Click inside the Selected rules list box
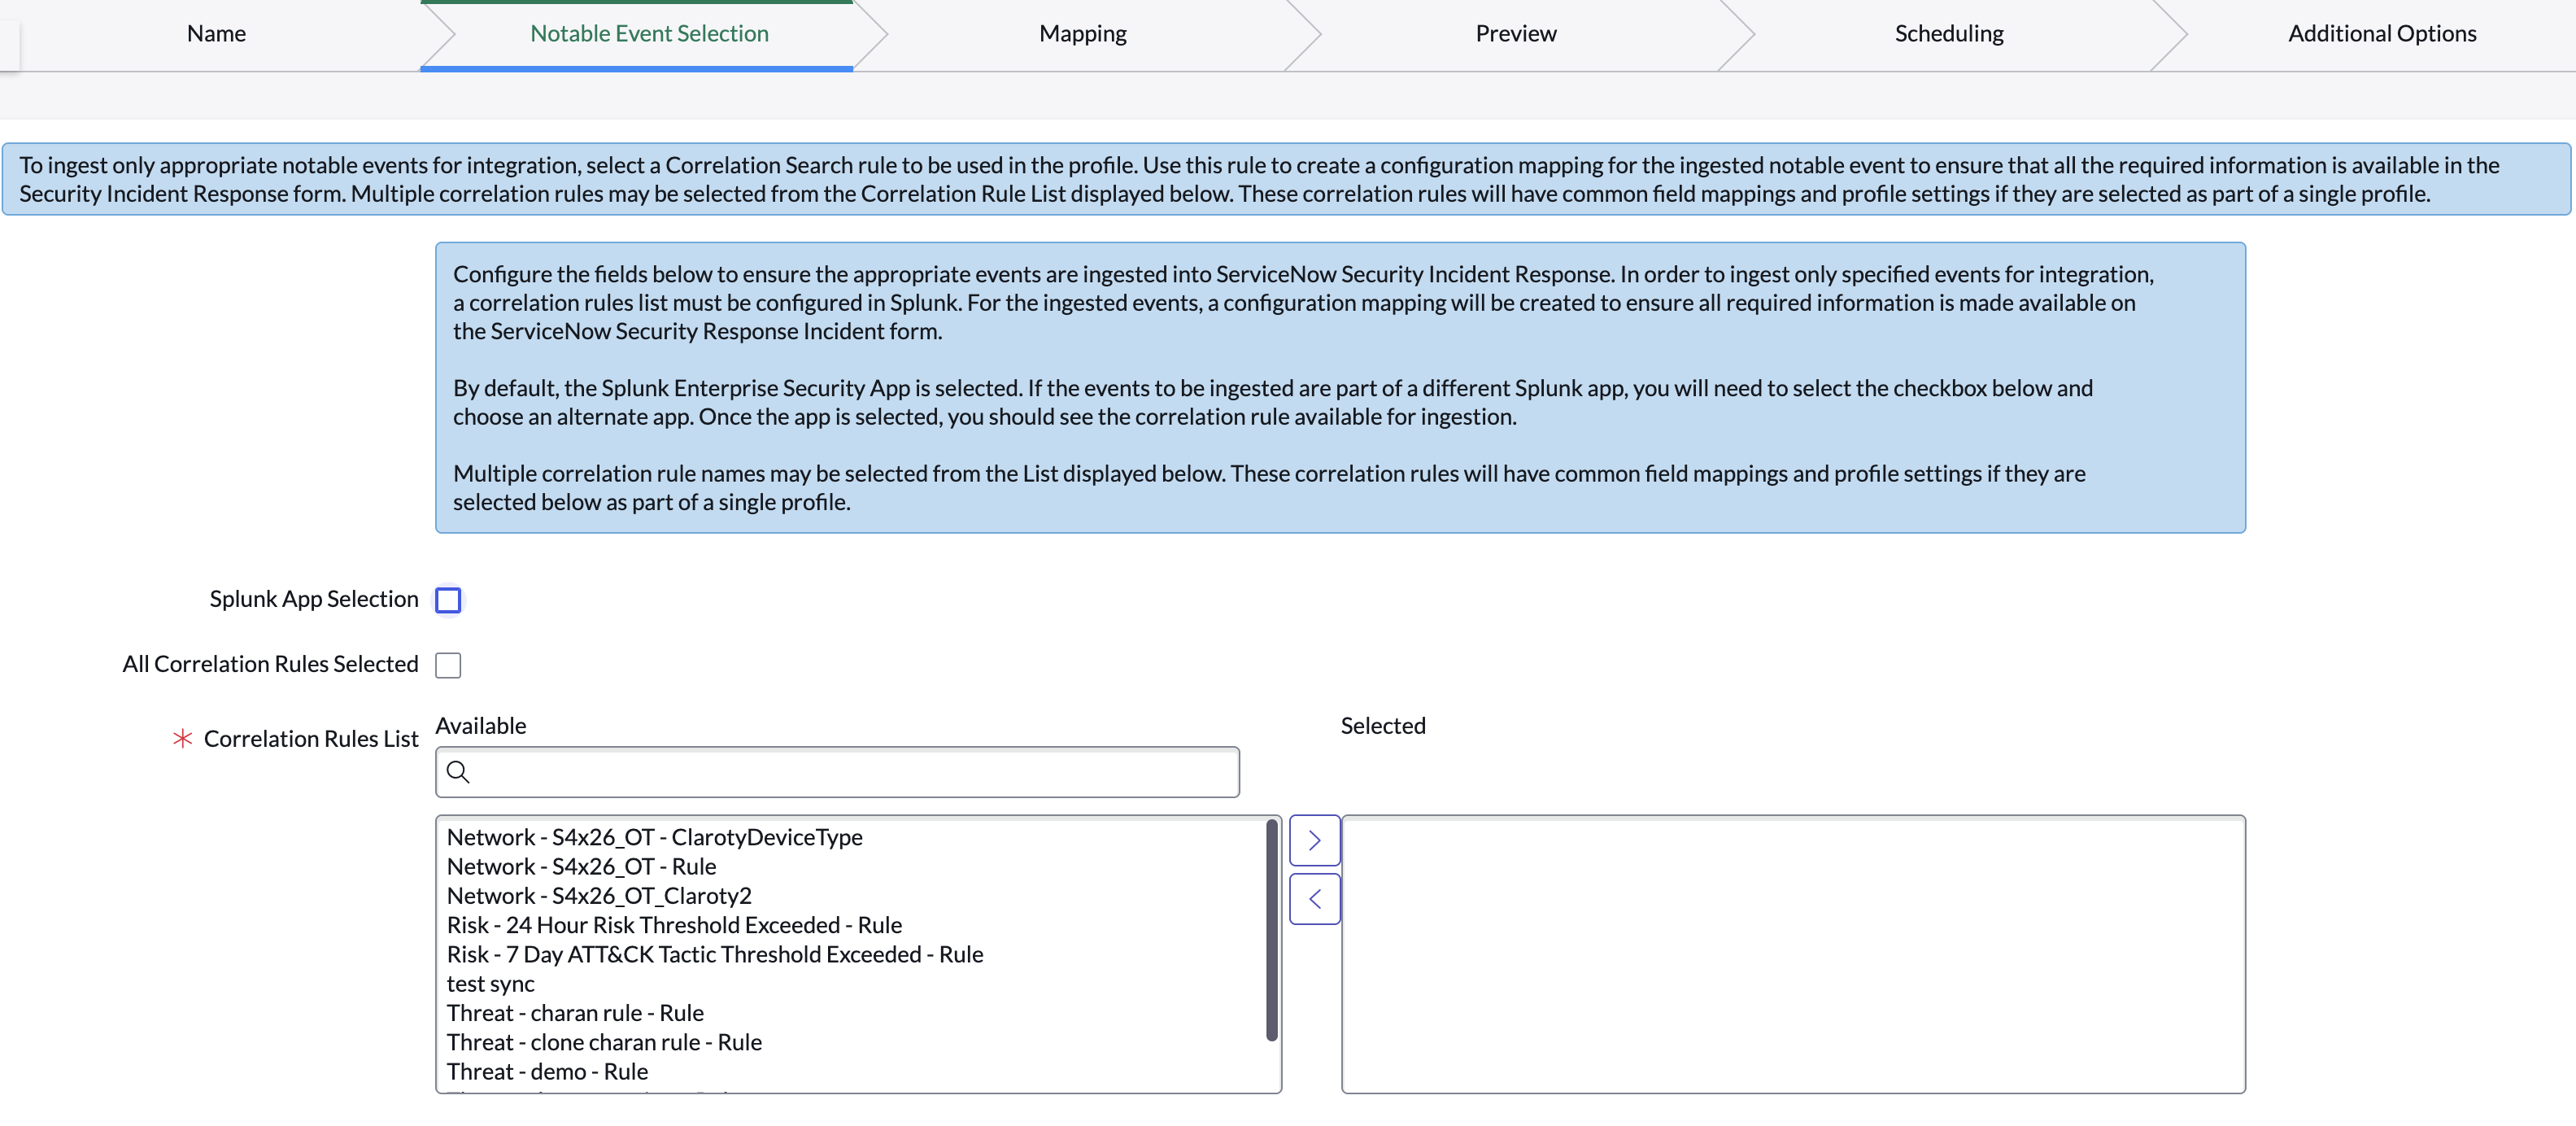This screenshot has width=2576, height=1126. click(x=1793, y=954)
